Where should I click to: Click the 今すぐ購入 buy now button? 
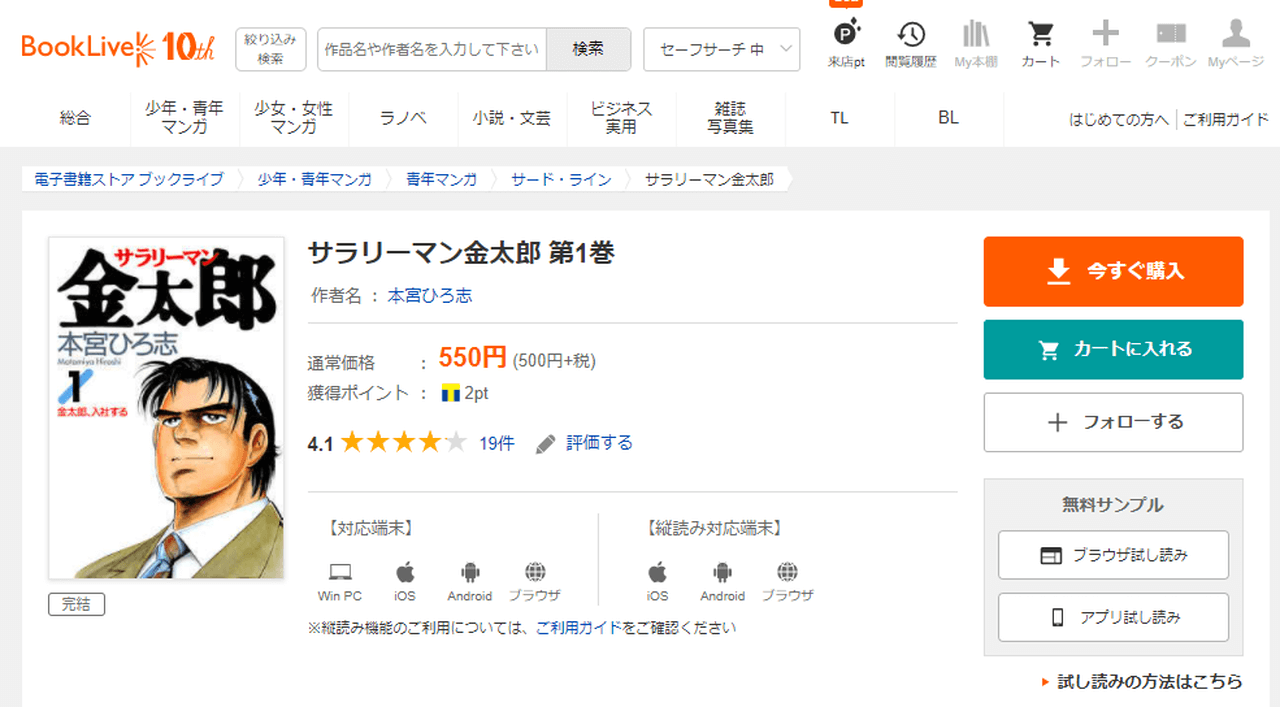1113,271
